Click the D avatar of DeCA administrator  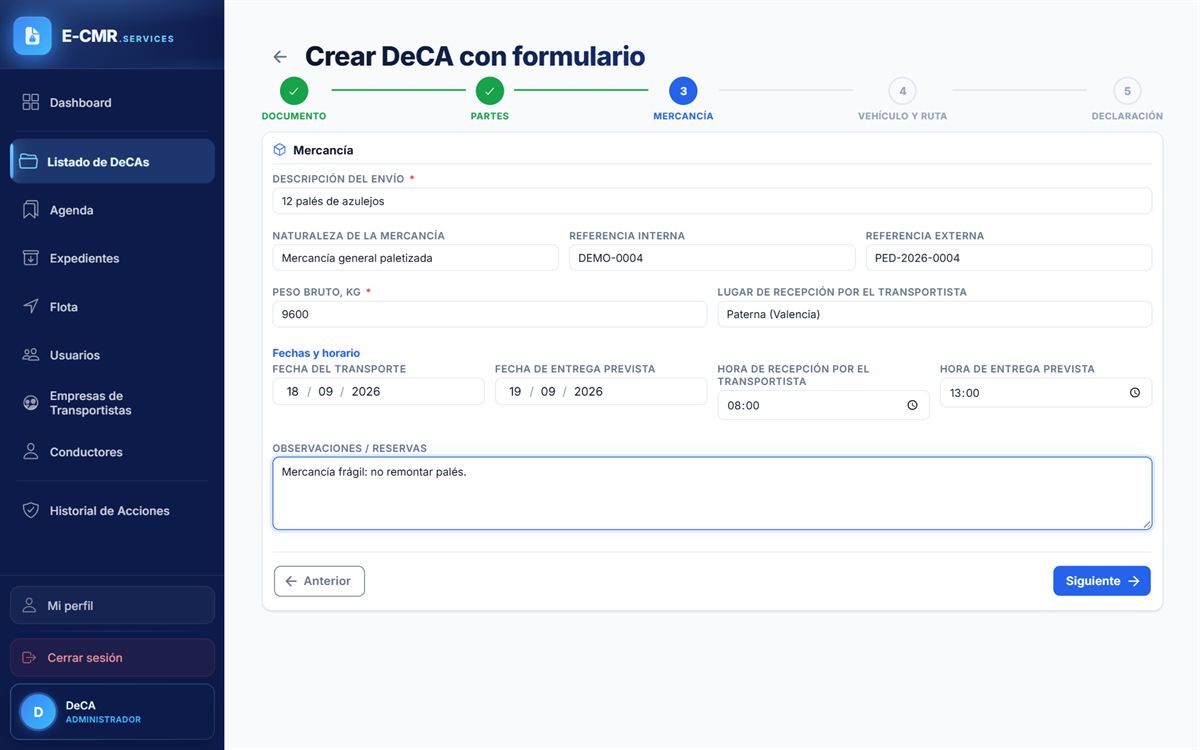[38, 712]
